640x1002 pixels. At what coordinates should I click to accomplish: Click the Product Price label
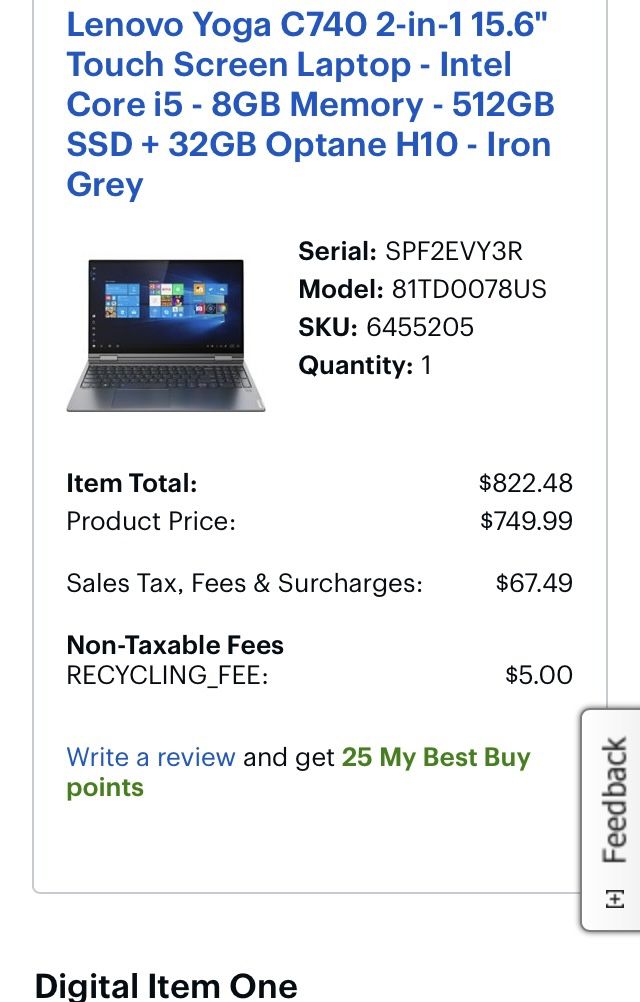point(151,521)
